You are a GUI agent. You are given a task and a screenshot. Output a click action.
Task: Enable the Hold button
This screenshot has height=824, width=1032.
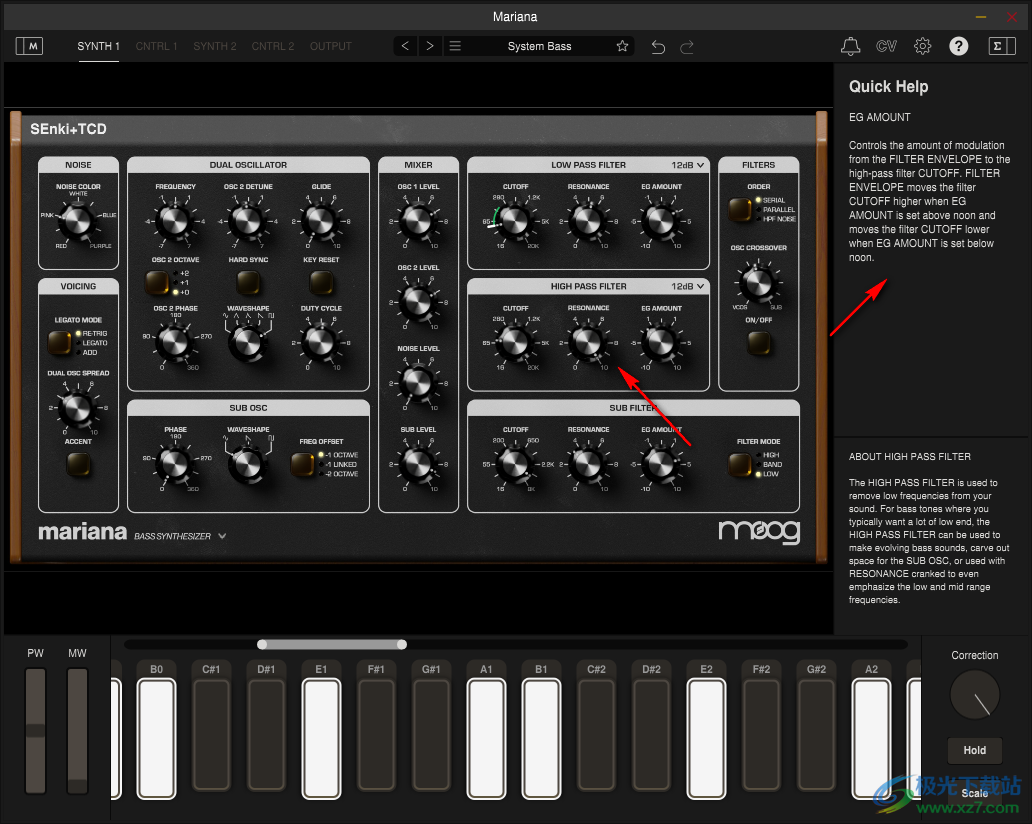point(974,750)
